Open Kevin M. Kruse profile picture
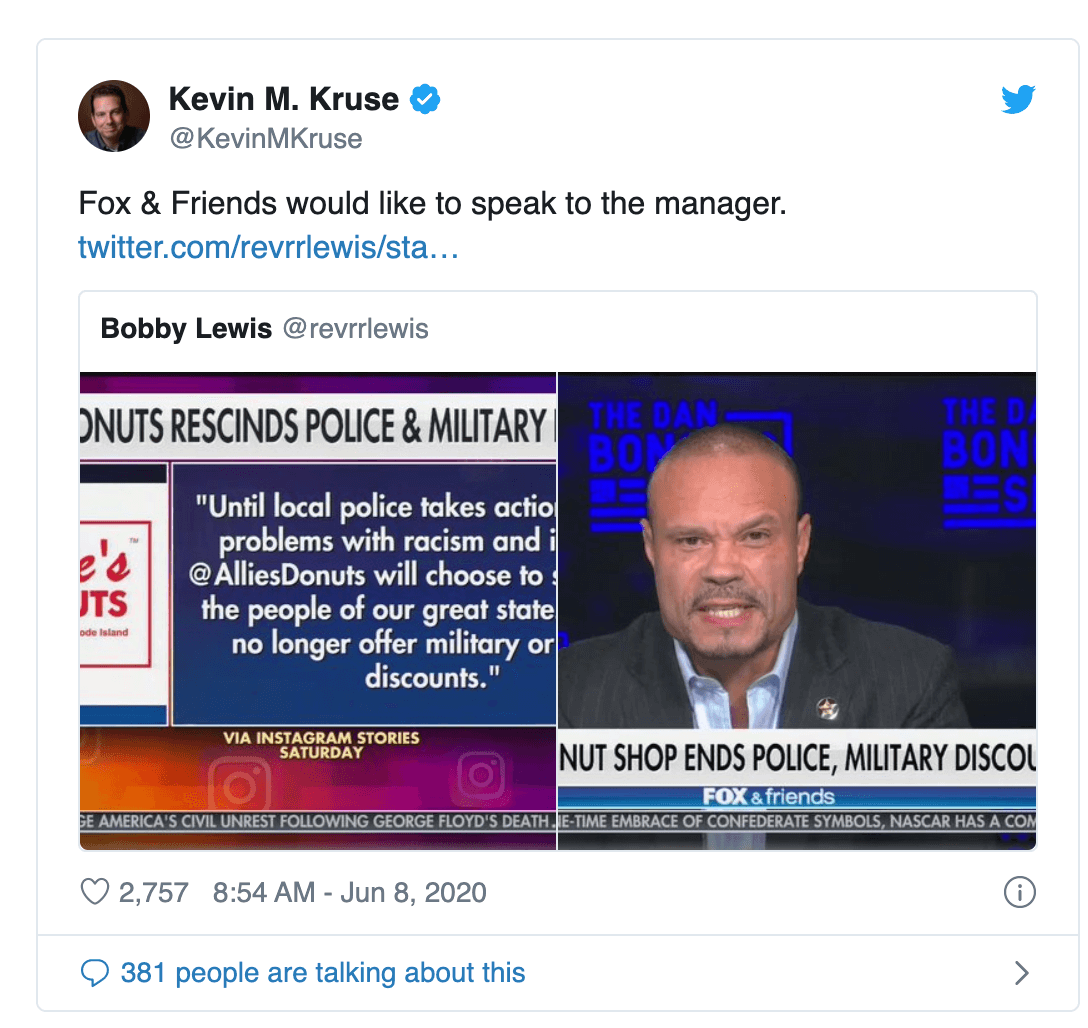Screen dimensions: 1088x1028 click(x=114, y=116)
